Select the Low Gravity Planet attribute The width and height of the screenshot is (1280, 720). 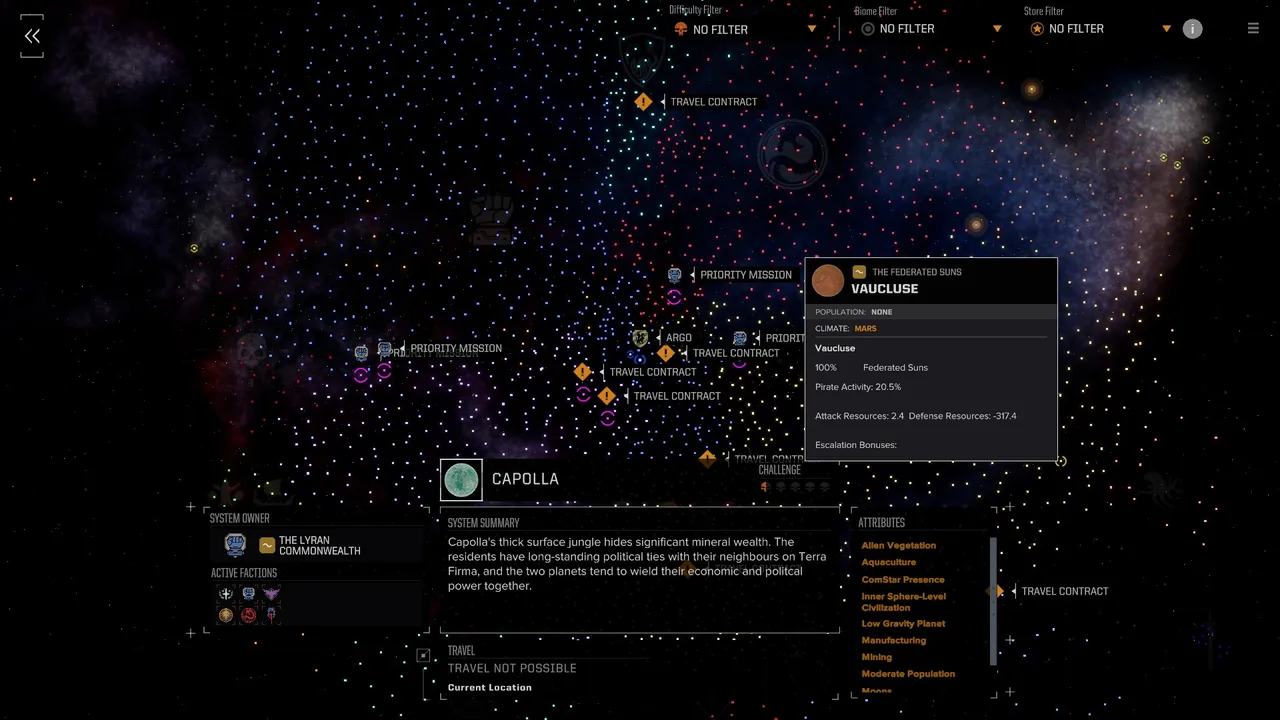[x=903, y=624]
